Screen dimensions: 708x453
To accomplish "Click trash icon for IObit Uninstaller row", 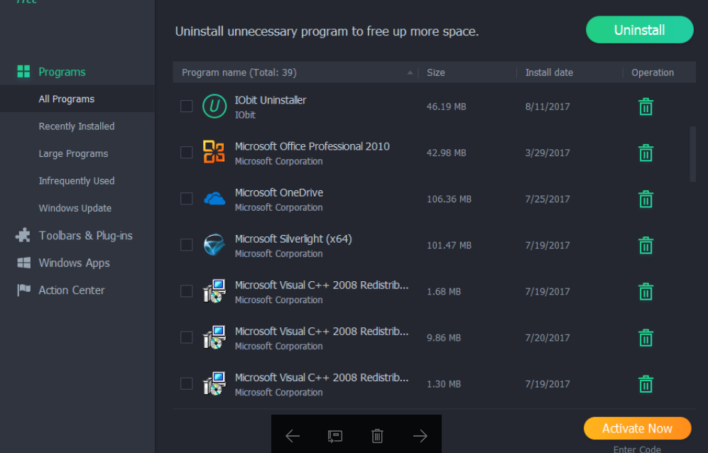I will pyautogui.click(x=646, y=107).
